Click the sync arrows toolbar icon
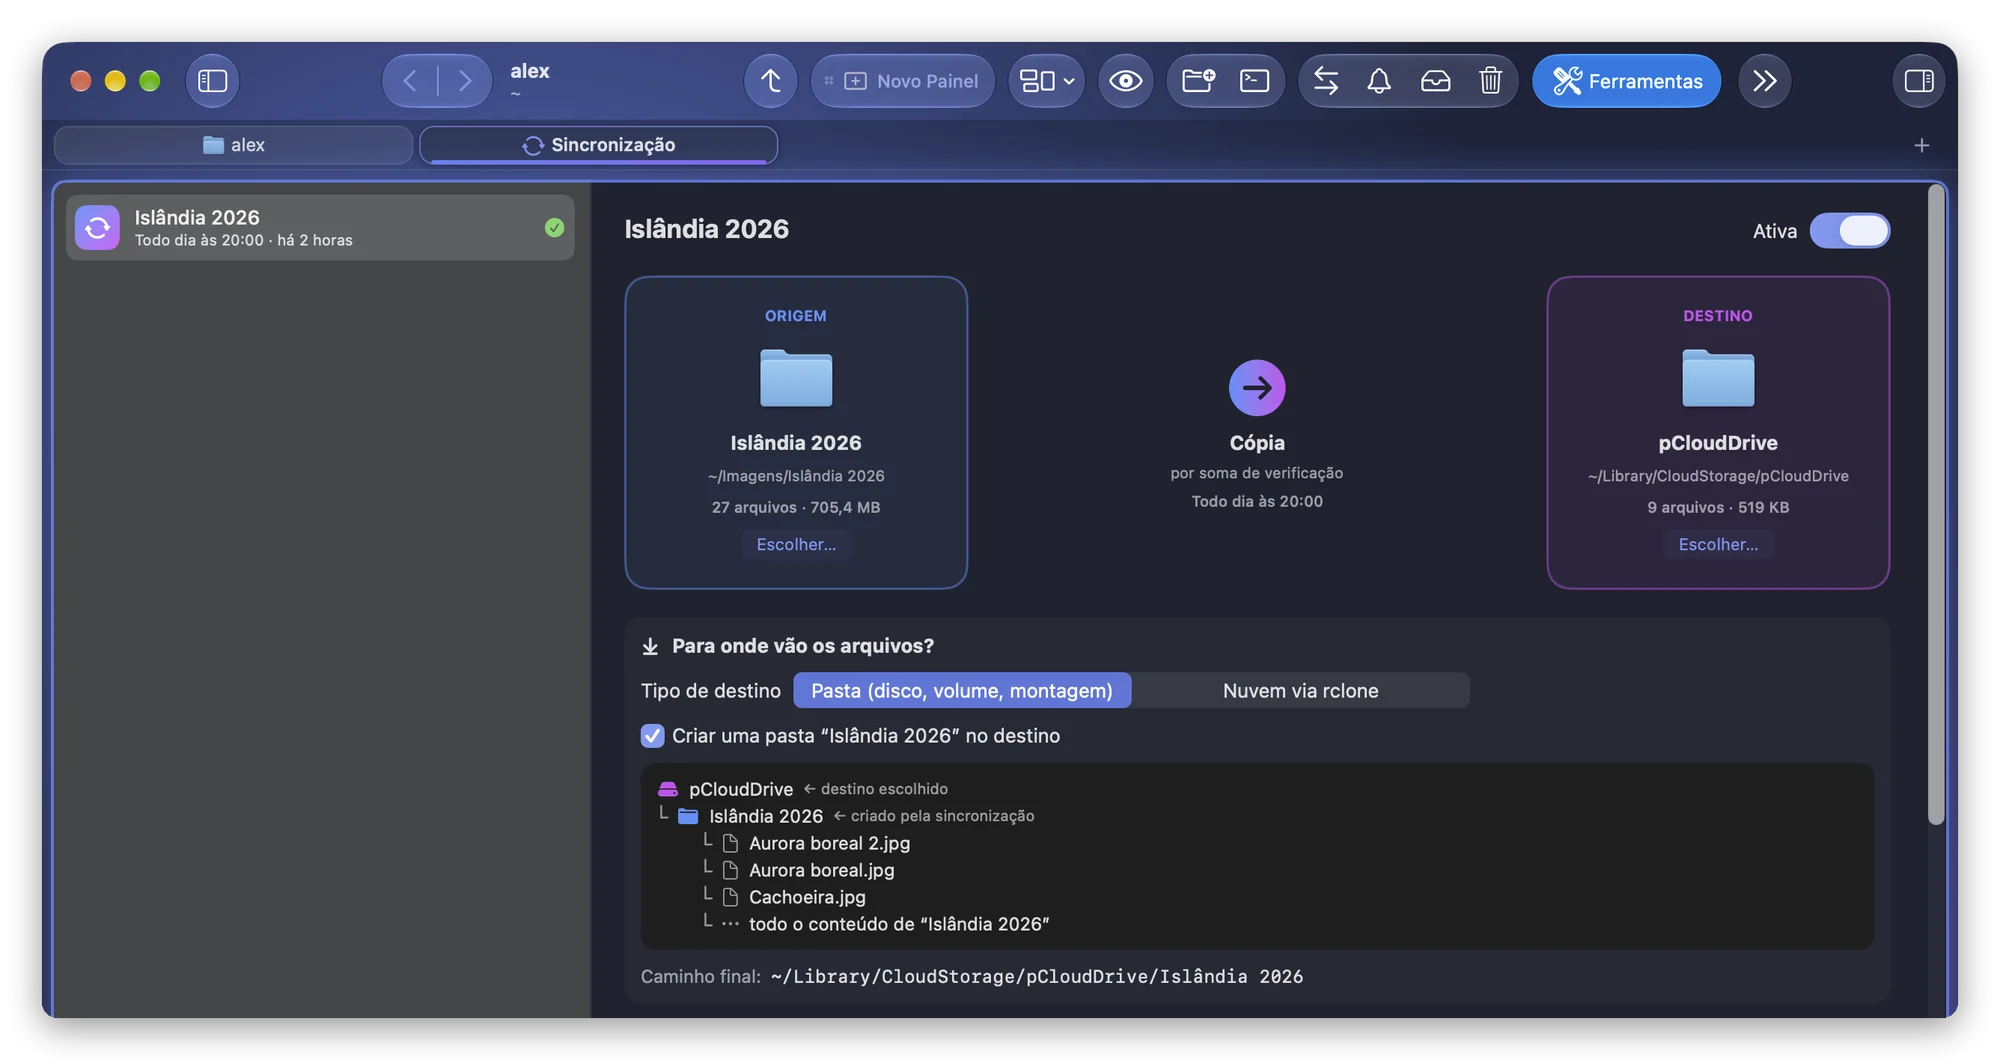The image size is (2000, 1060). 1326,81
